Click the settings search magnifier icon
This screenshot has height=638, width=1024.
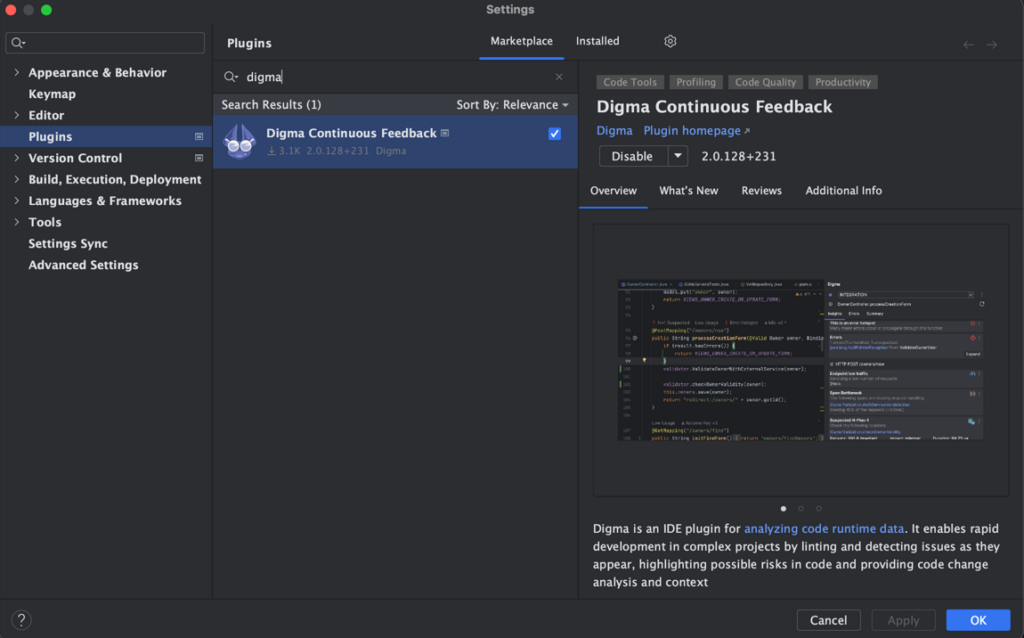(18, 43)
